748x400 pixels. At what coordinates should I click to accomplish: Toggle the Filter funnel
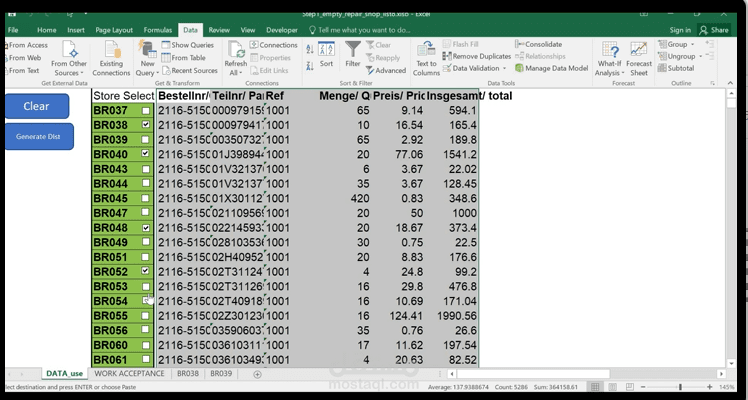click(x=353, y=54)
